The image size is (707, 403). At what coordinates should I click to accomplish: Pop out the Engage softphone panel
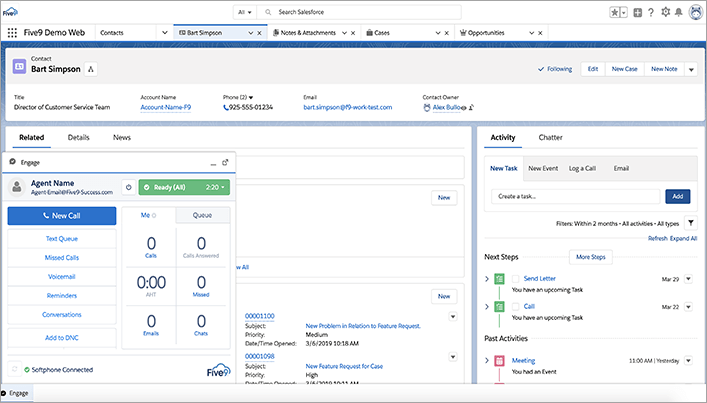pos(225,161)
